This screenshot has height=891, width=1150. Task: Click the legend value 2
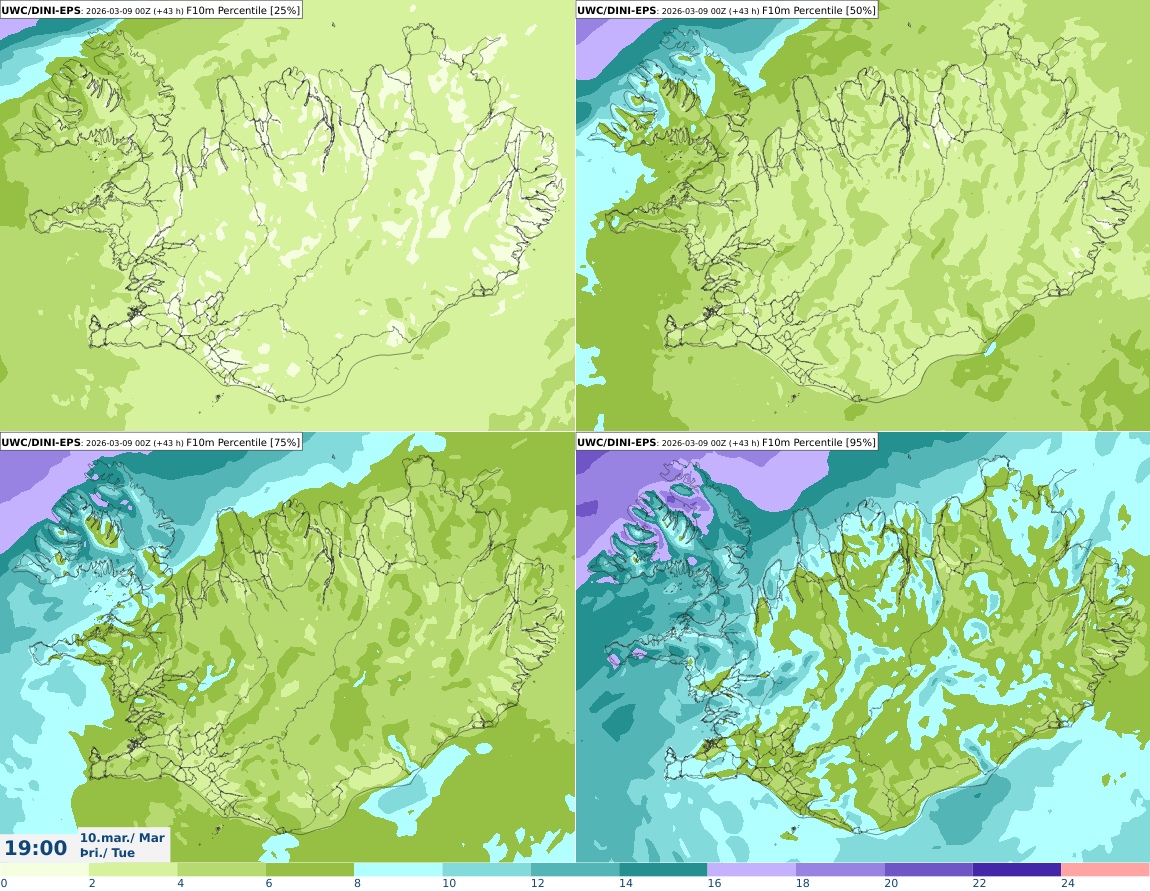[92, 883]
